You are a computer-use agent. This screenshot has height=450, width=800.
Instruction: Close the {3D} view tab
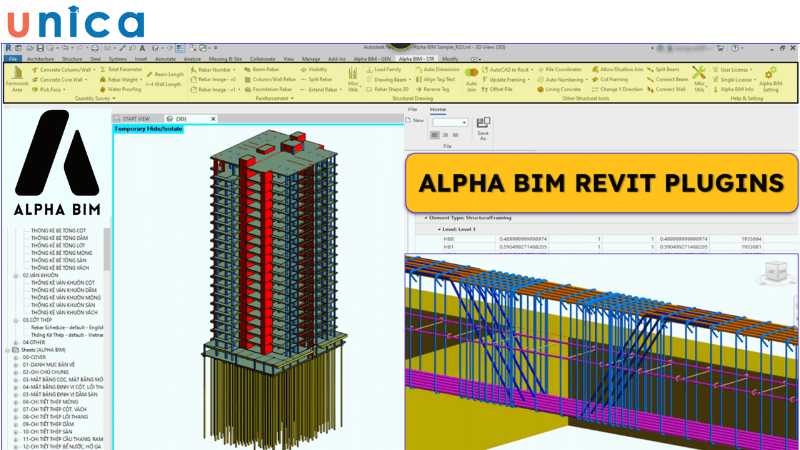(x=213, y=119)
